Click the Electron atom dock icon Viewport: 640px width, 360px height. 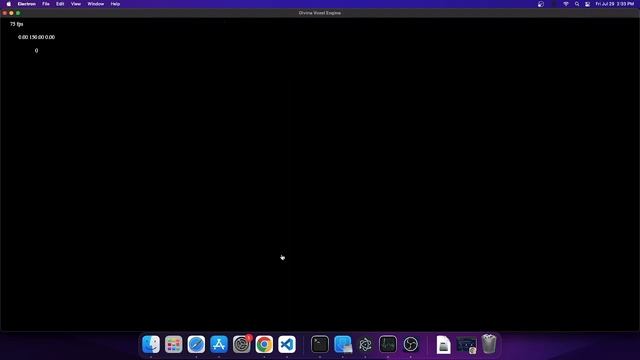click(365, 344)
